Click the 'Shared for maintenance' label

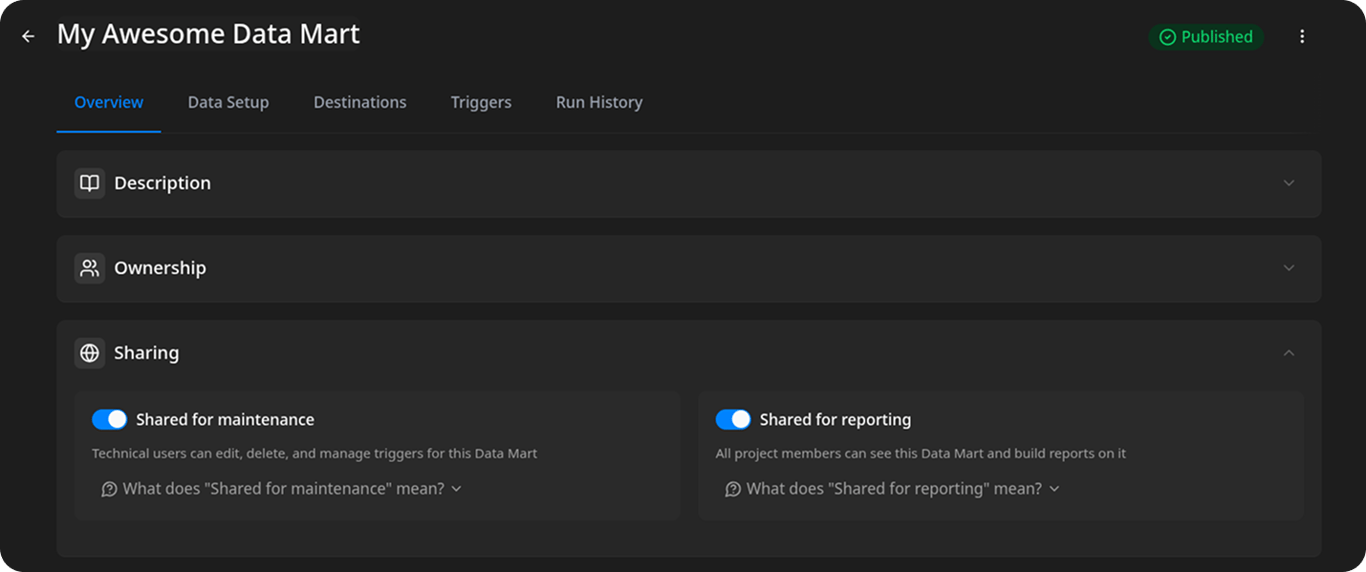point(225,420)
